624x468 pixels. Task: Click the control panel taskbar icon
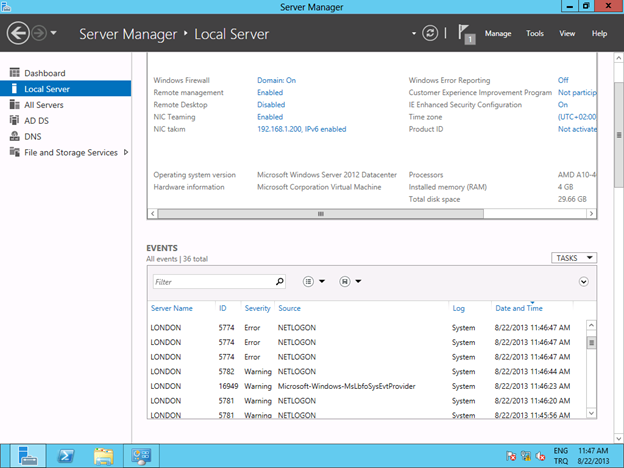pyautogui.click(x=141, y=456)
